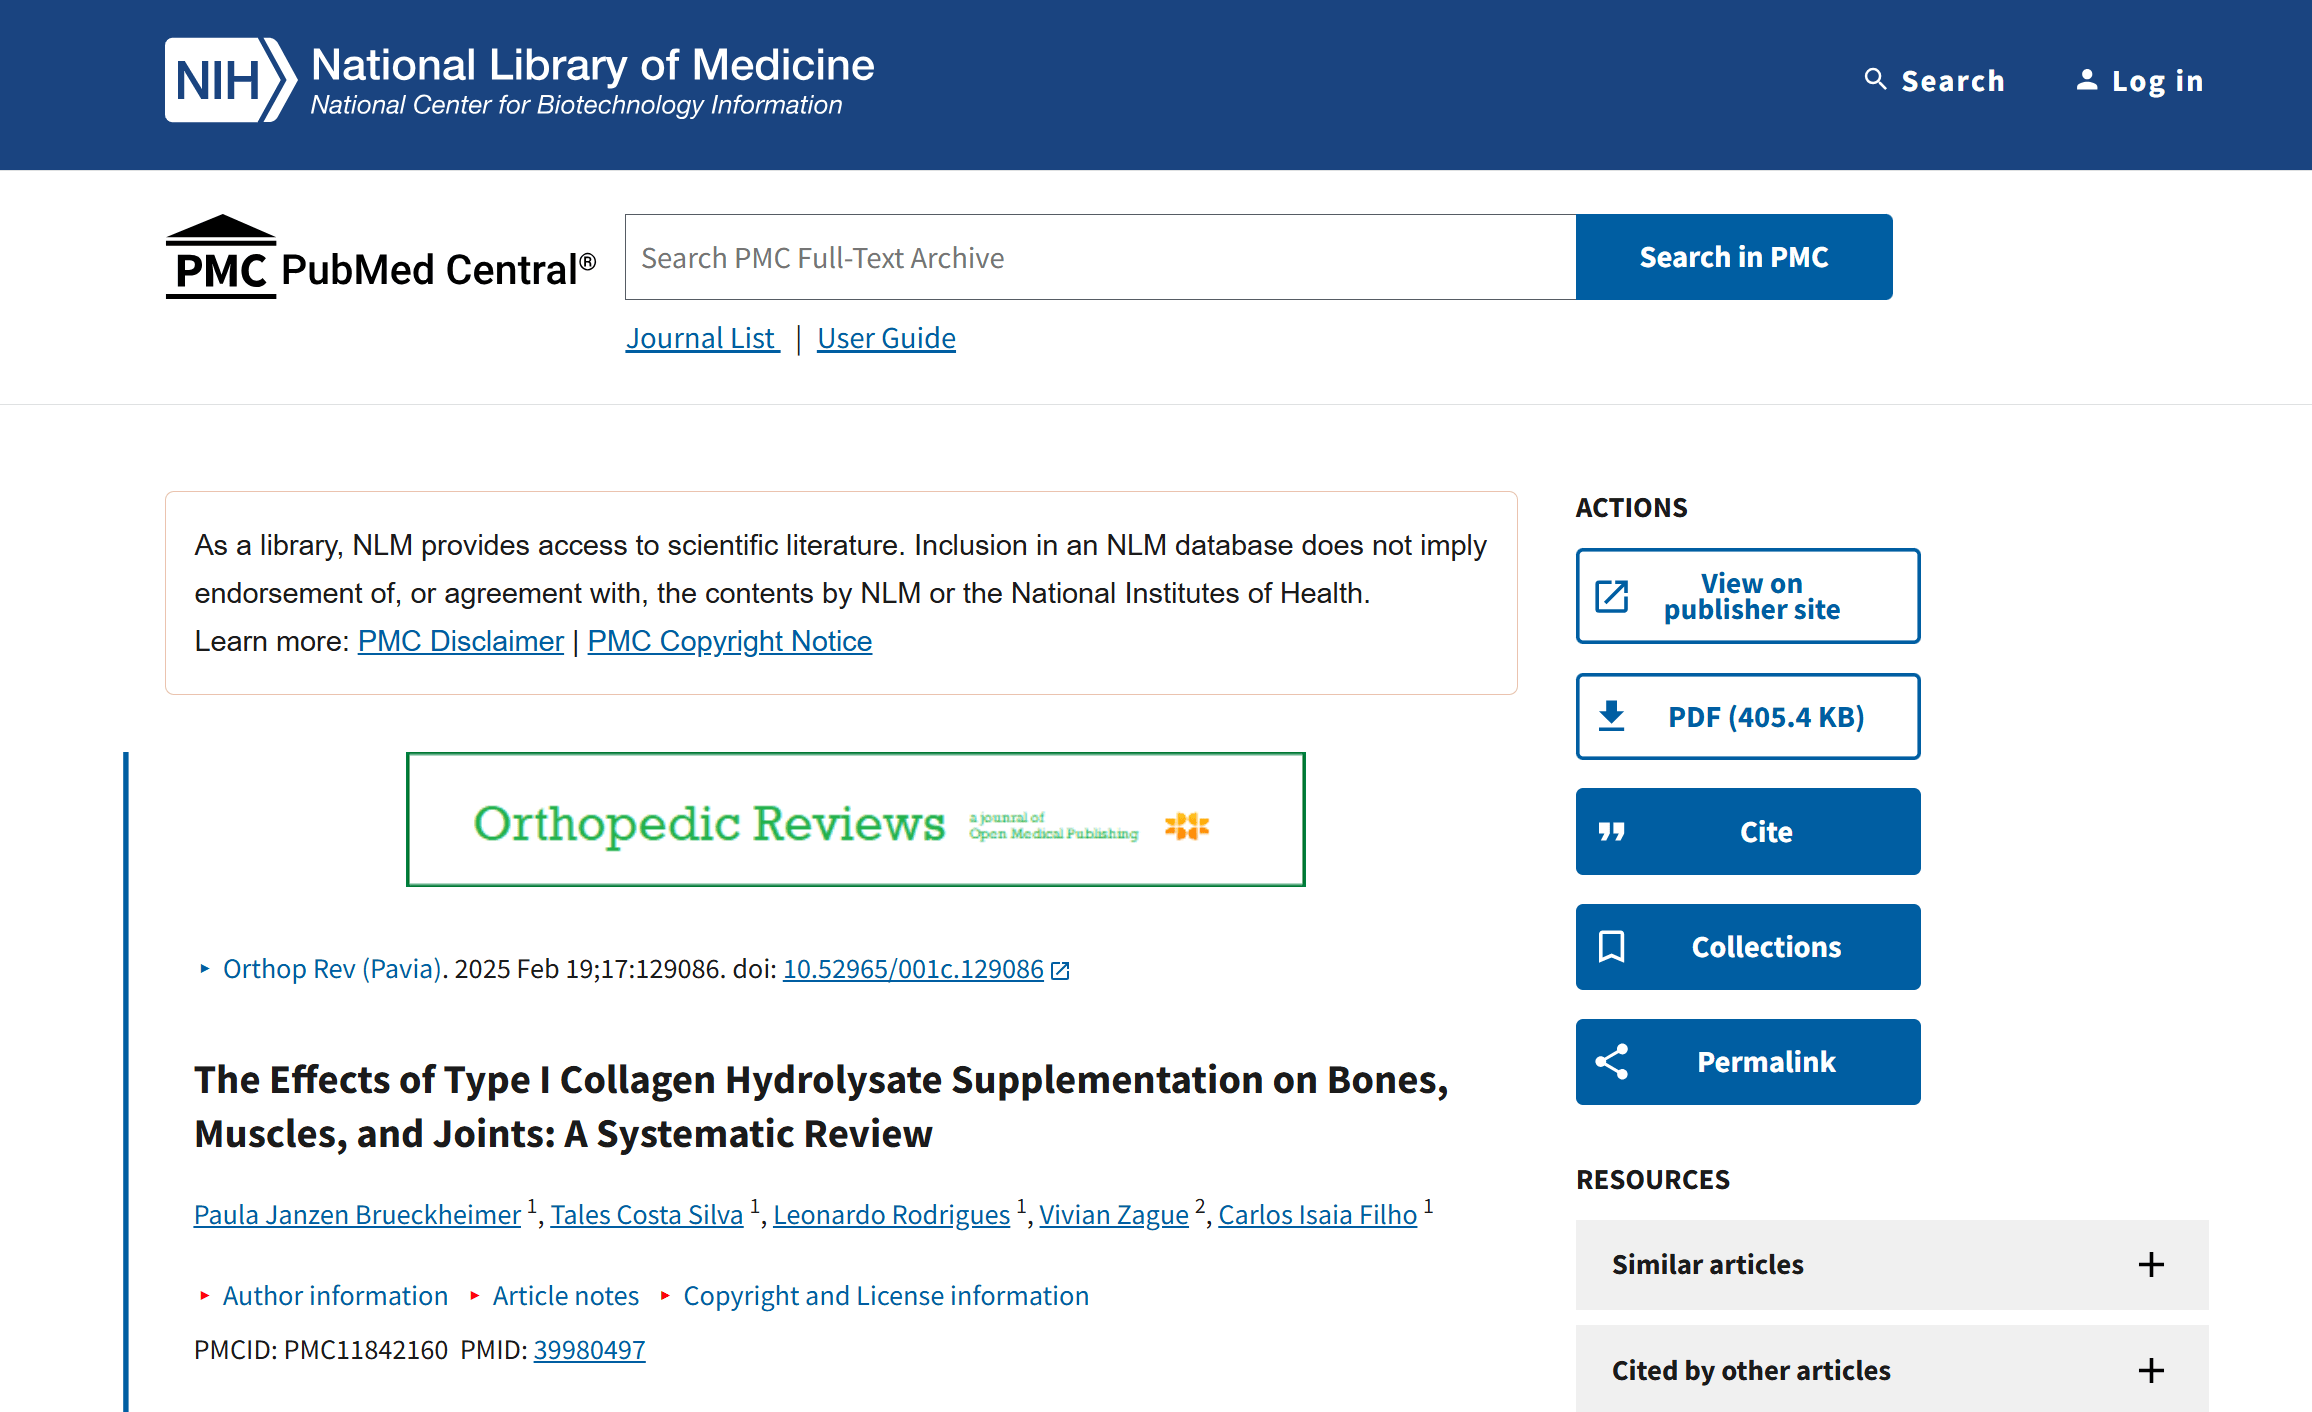
Task: Open the Cite quotation button
Action: [x=1747, y=832]
